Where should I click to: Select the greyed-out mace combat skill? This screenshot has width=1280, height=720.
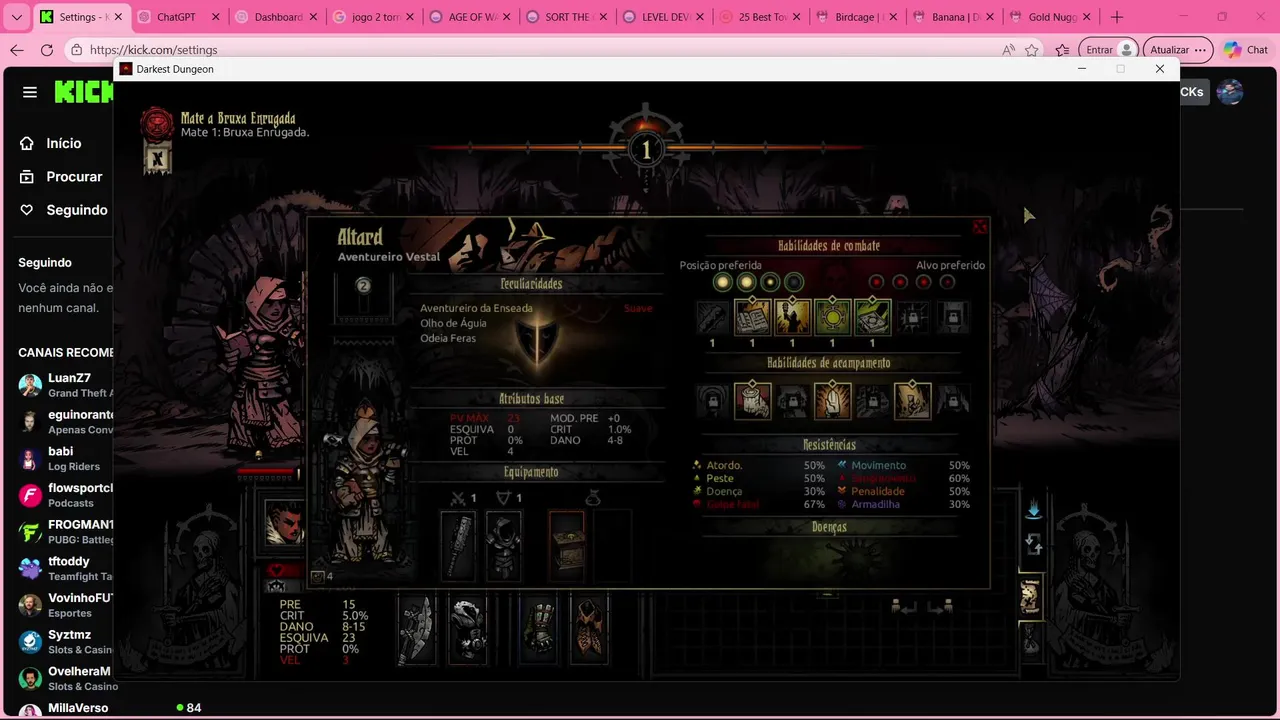[x=712, y=318]
